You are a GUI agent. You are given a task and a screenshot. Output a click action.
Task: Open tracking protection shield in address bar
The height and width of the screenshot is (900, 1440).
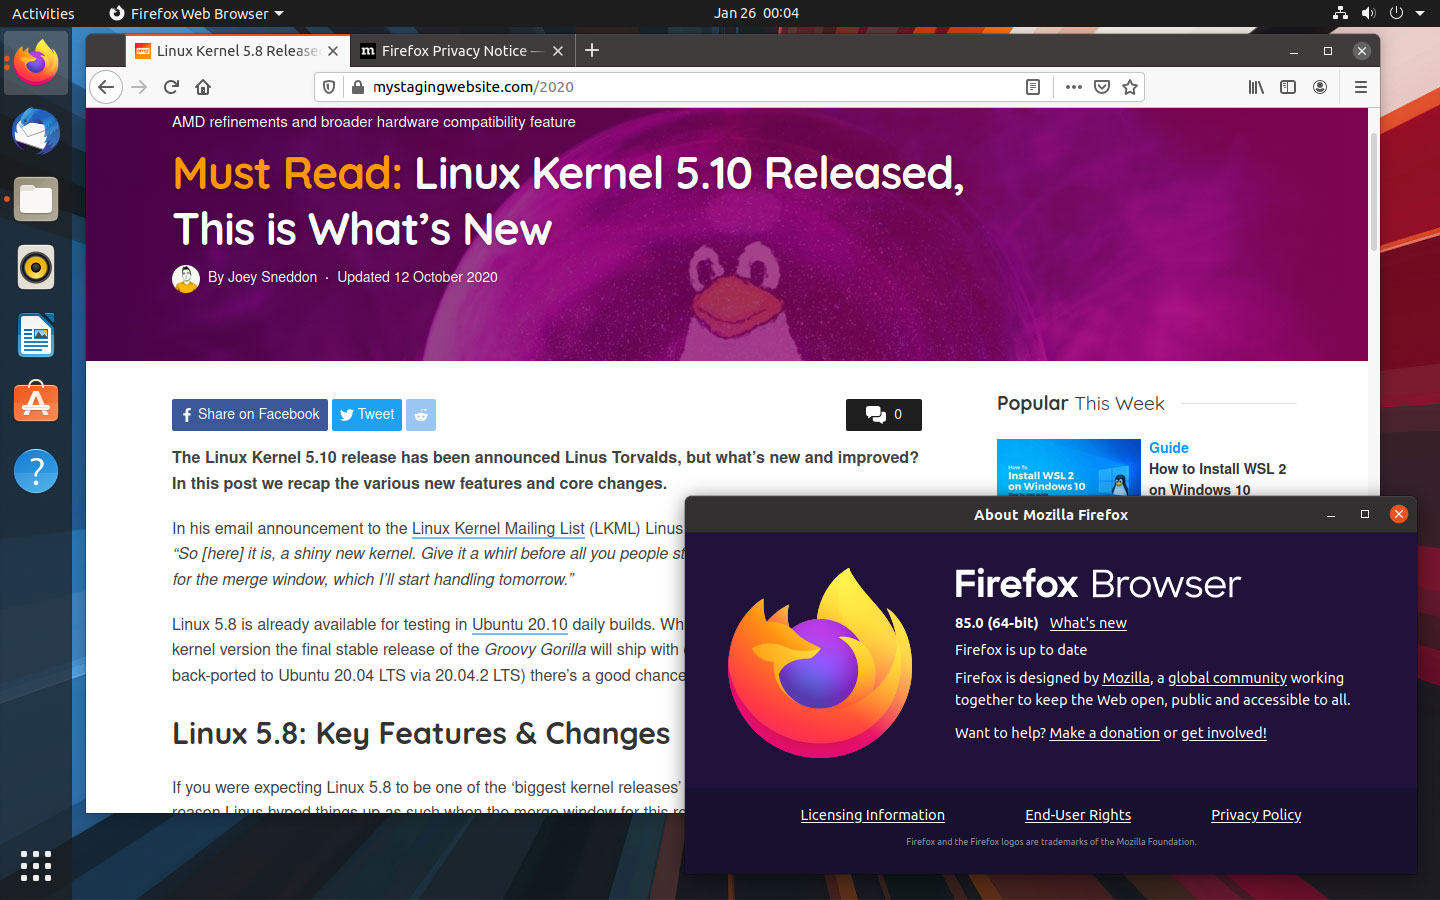[328, 87]
